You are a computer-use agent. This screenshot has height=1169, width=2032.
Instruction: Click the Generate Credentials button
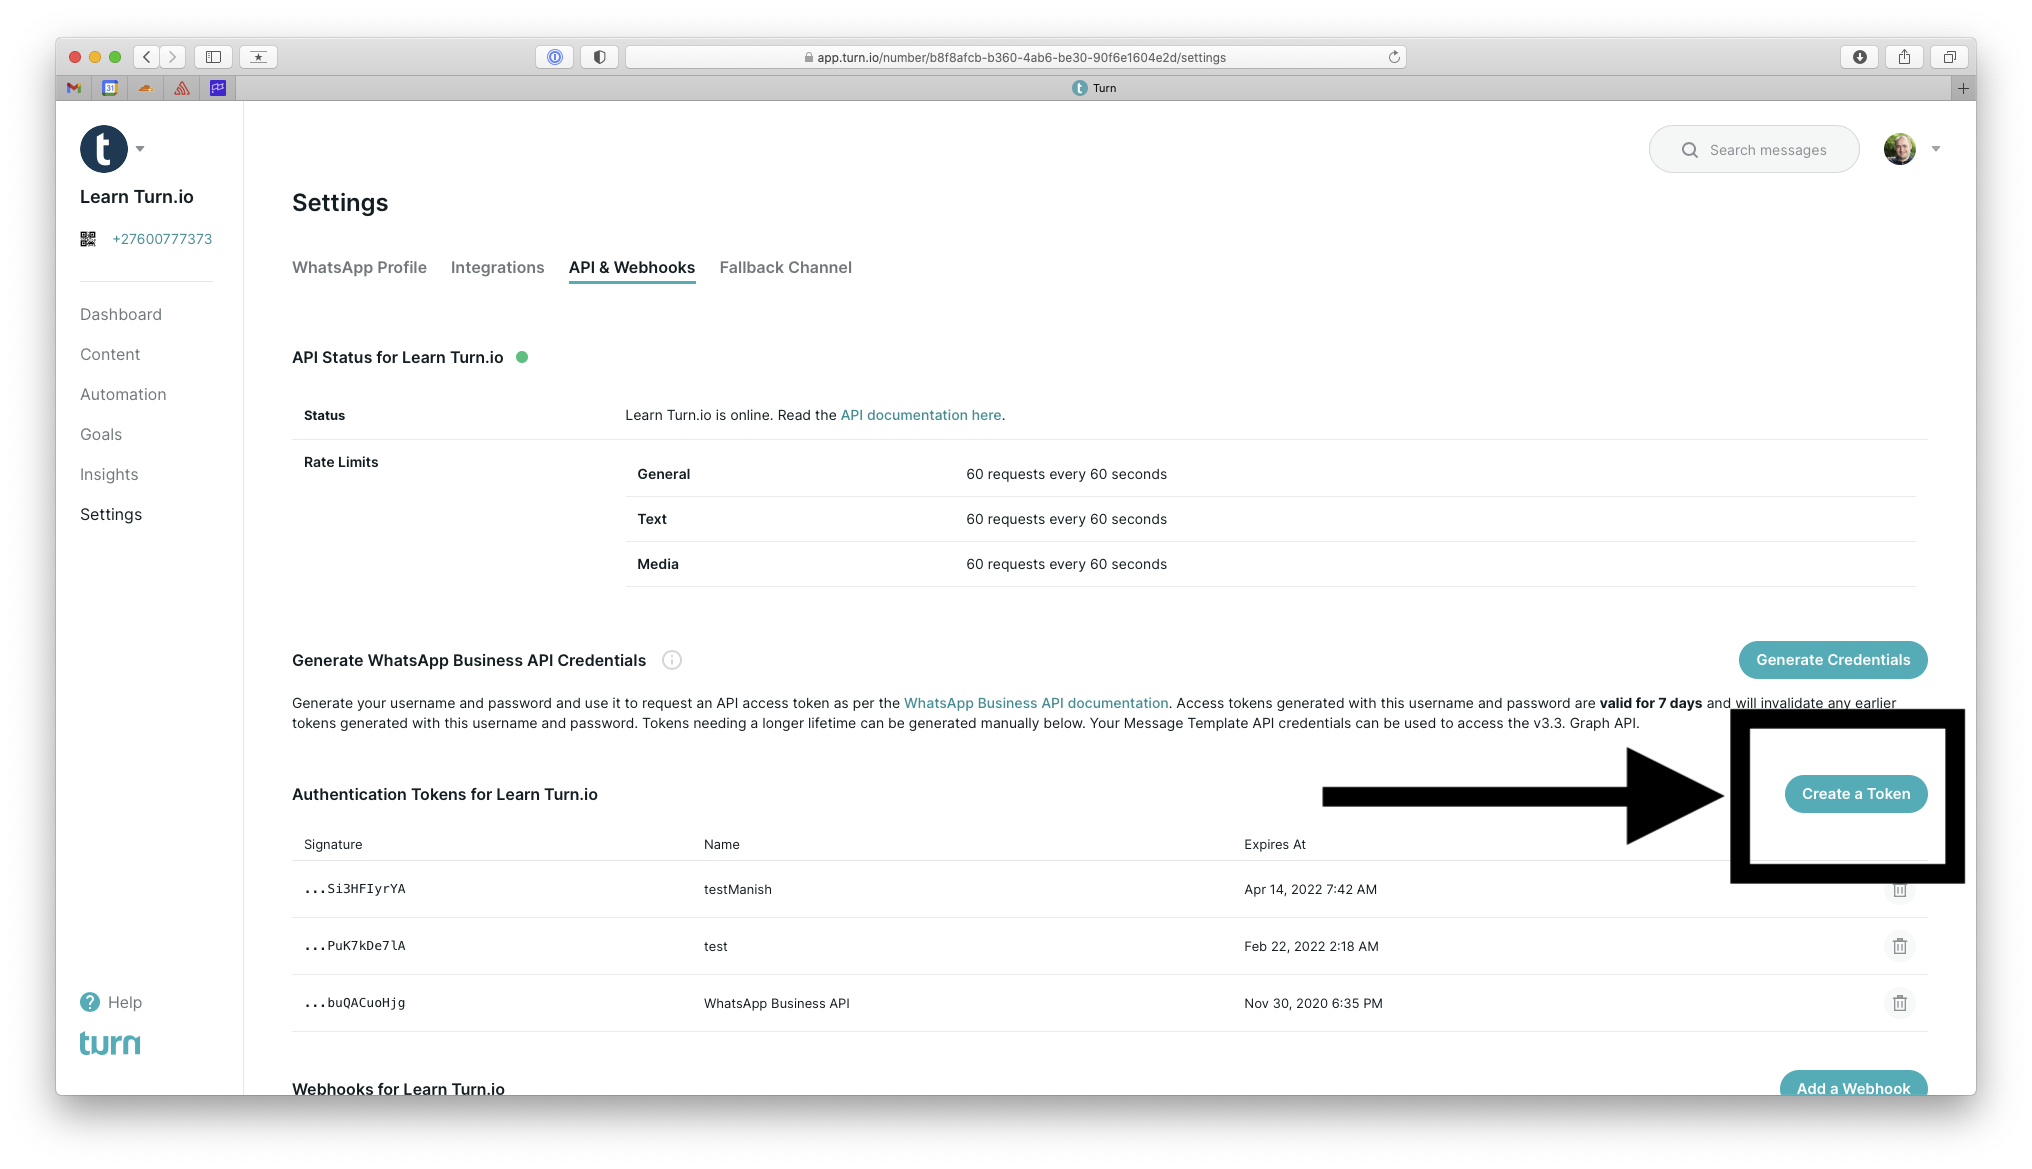pos(1832,660)
